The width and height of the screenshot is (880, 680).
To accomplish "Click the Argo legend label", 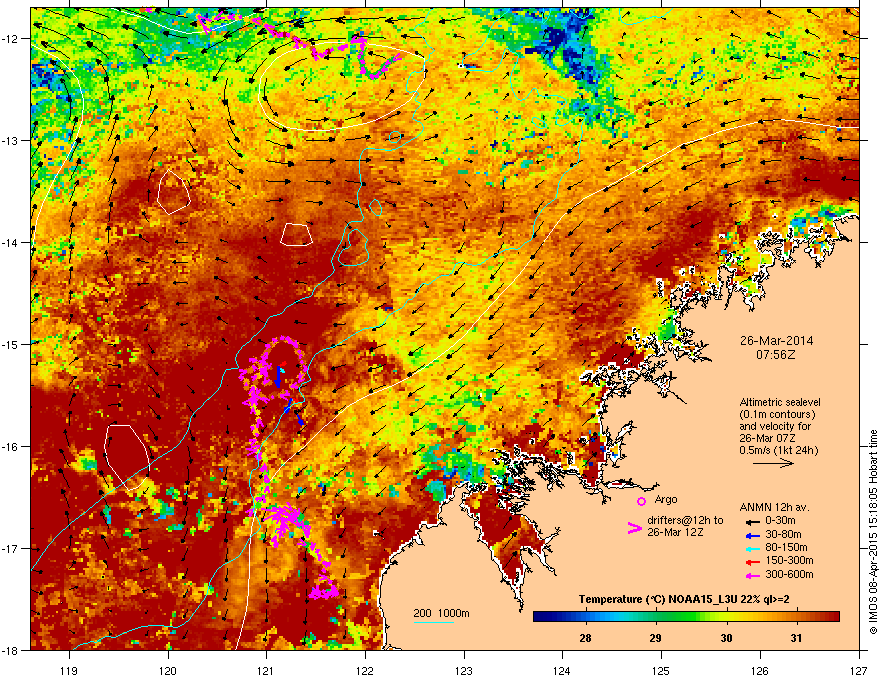I will pyautogui.click(x=666, y=499).
